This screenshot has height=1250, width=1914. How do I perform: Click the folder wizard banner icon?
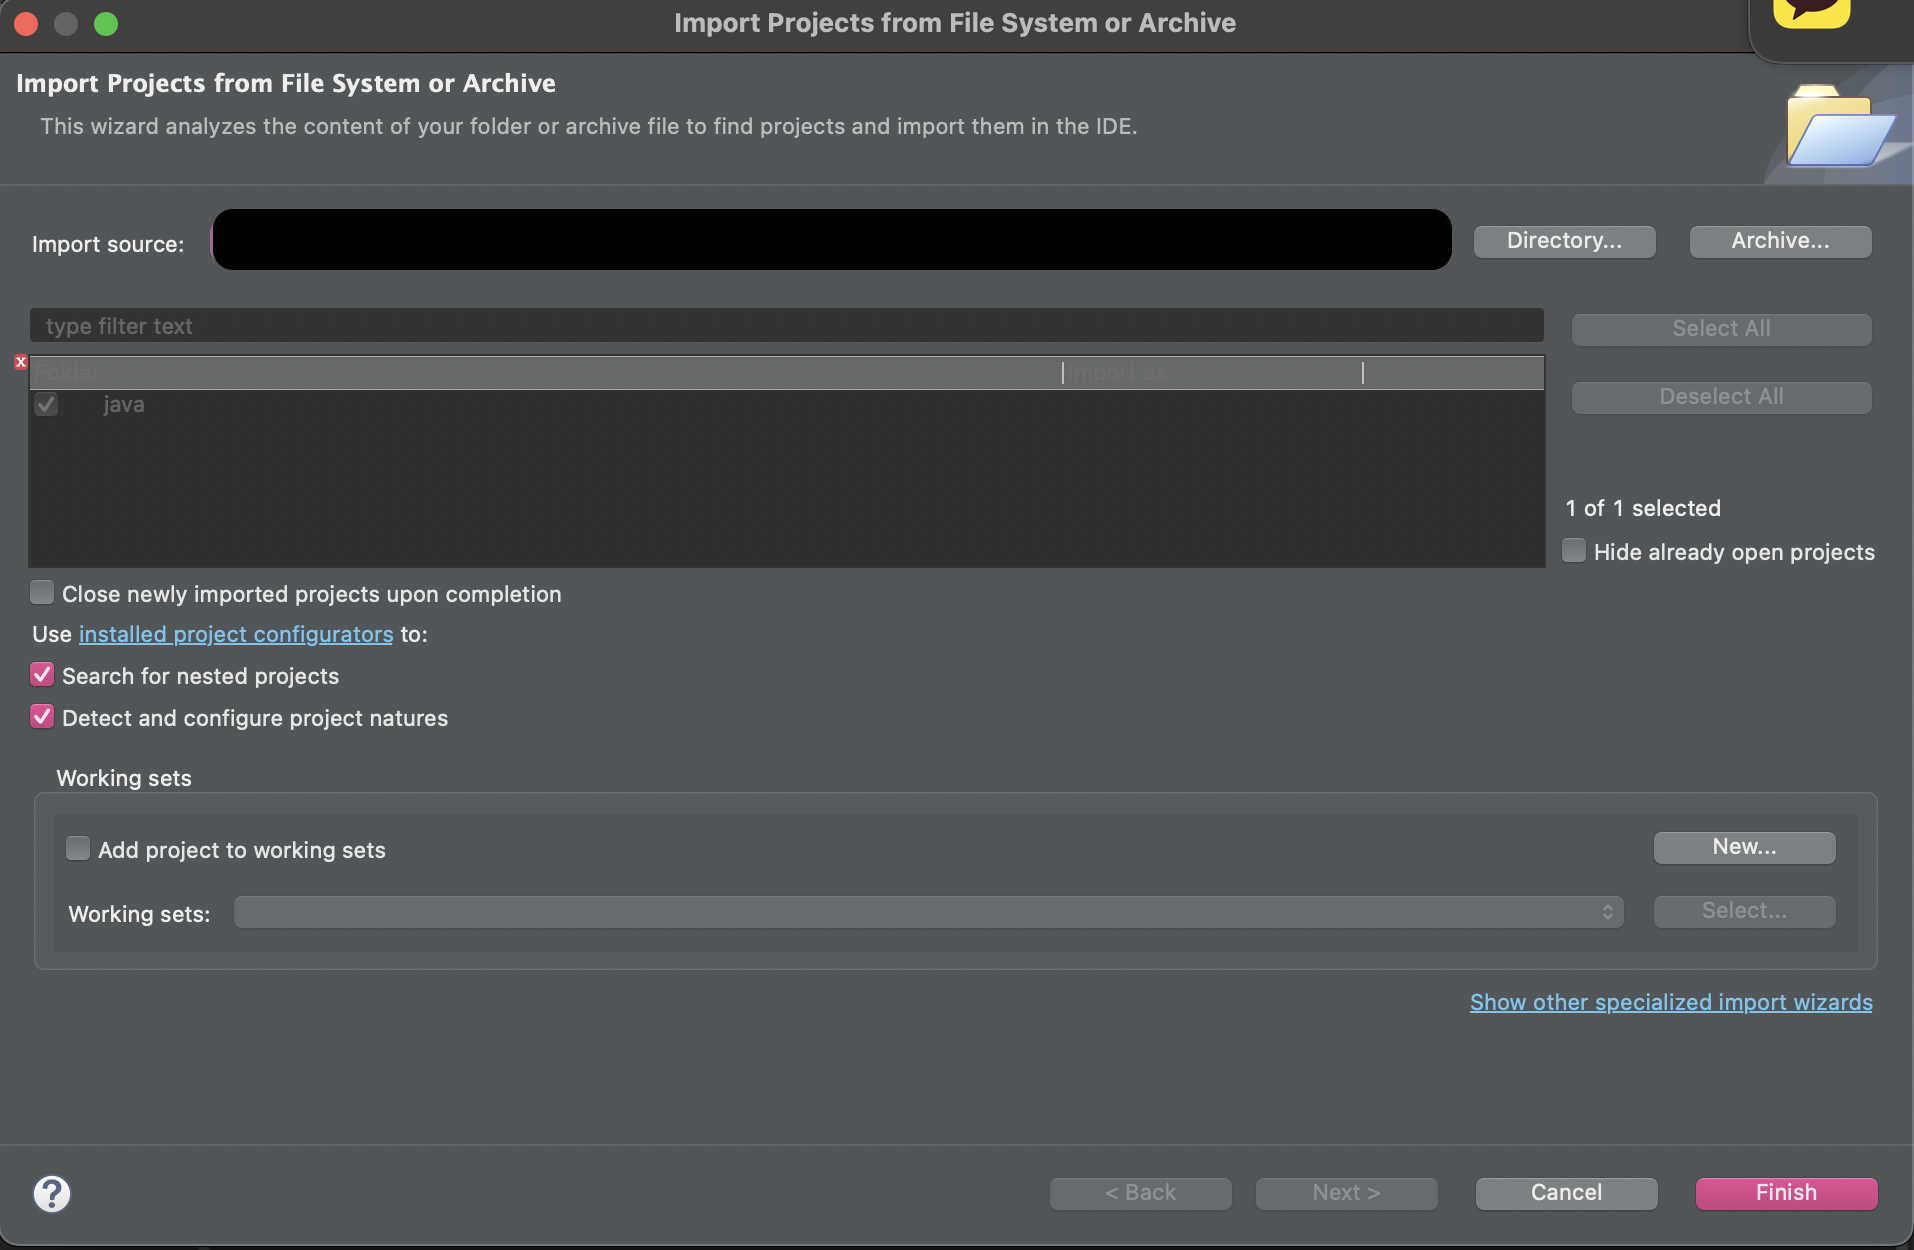(x=1838, y=128)
